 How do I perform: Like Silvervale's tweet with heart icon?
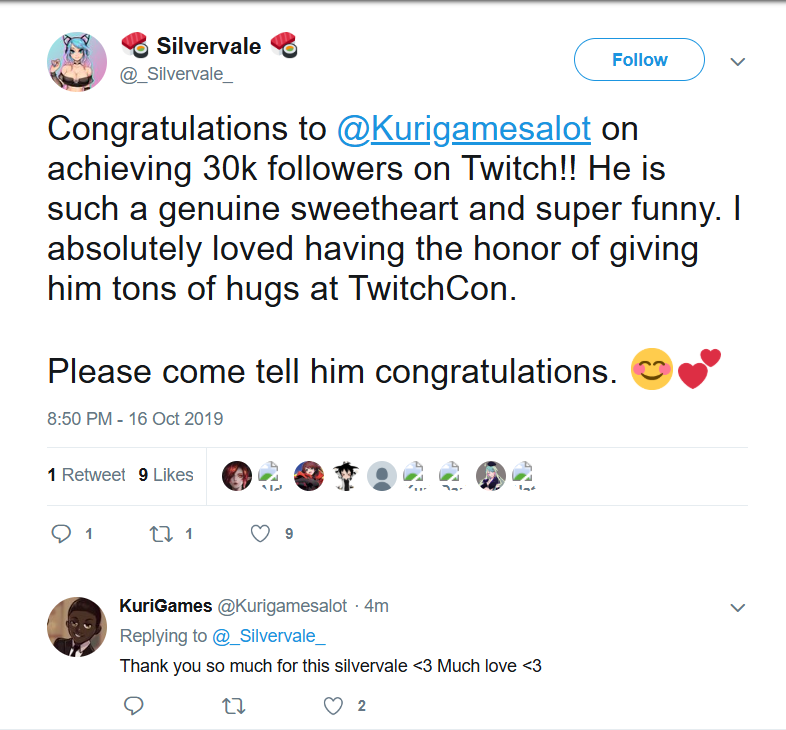coord(260,534)
